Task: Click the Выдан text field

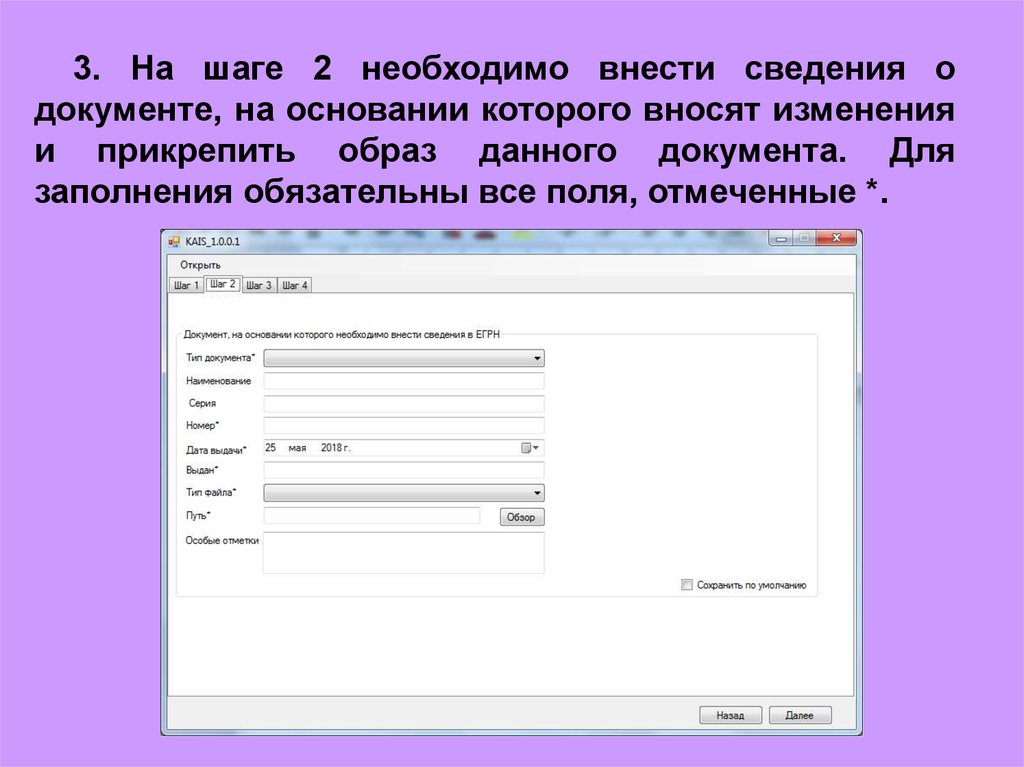Action: coord(403,470)
